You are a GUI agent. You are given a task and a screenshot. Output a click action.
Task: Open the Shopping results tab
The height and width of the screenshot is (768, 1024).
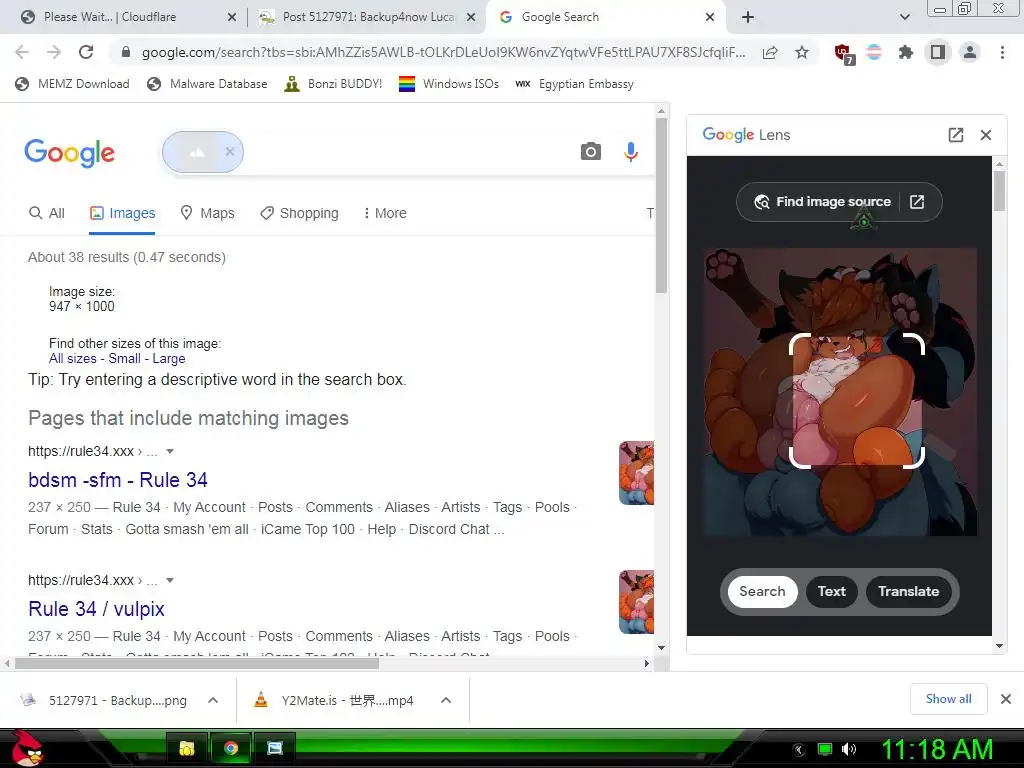(299, 213)
